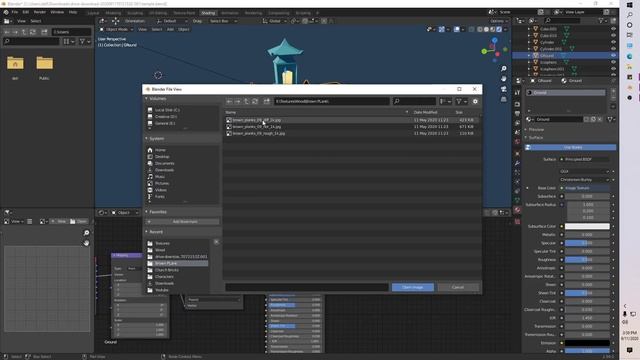Open the File View filter dropdown
The width and height of the screenshot is (640, 360).
click(462, 101)
